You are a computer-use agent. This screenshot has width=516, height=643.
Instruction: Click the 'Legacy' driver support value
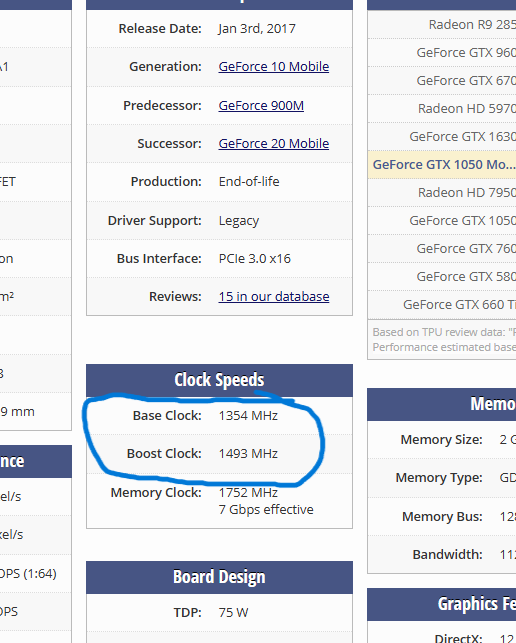(x=239, y=221)
